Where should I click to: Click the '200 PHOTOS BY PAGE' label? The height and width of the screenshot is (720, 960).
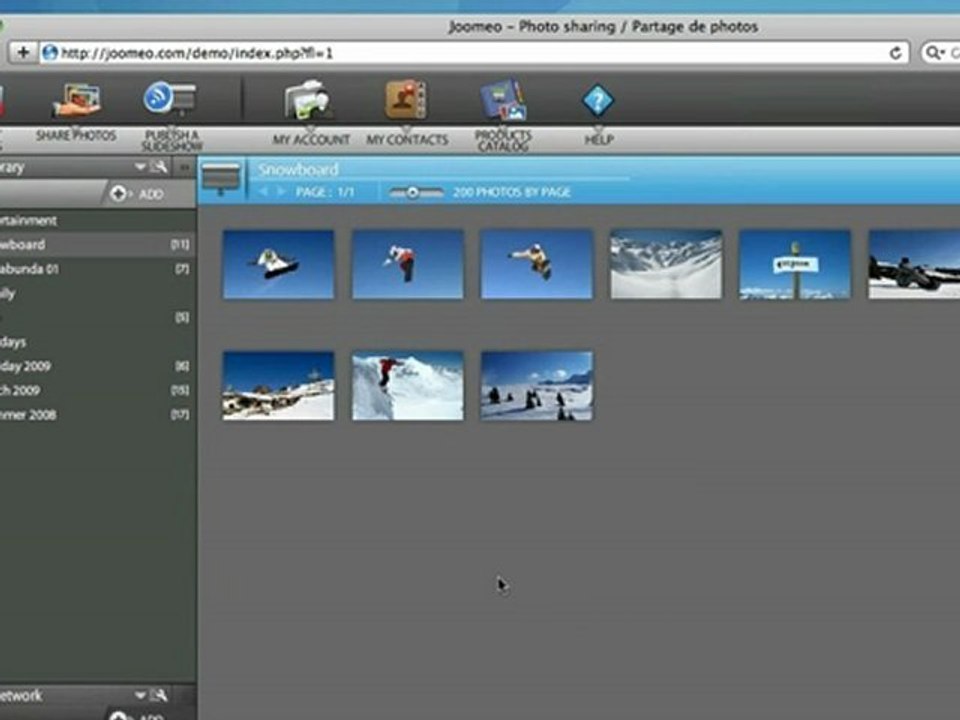(512, 192)
